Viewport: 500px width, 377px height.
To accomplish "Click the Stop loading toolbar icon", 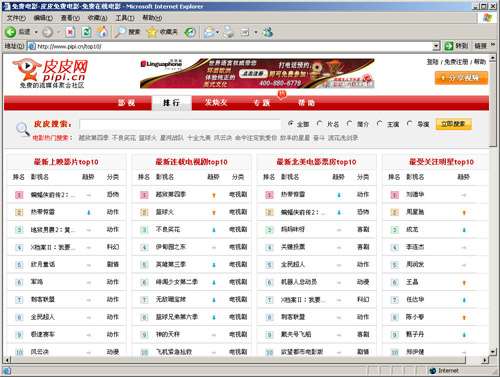I will 70,32.
